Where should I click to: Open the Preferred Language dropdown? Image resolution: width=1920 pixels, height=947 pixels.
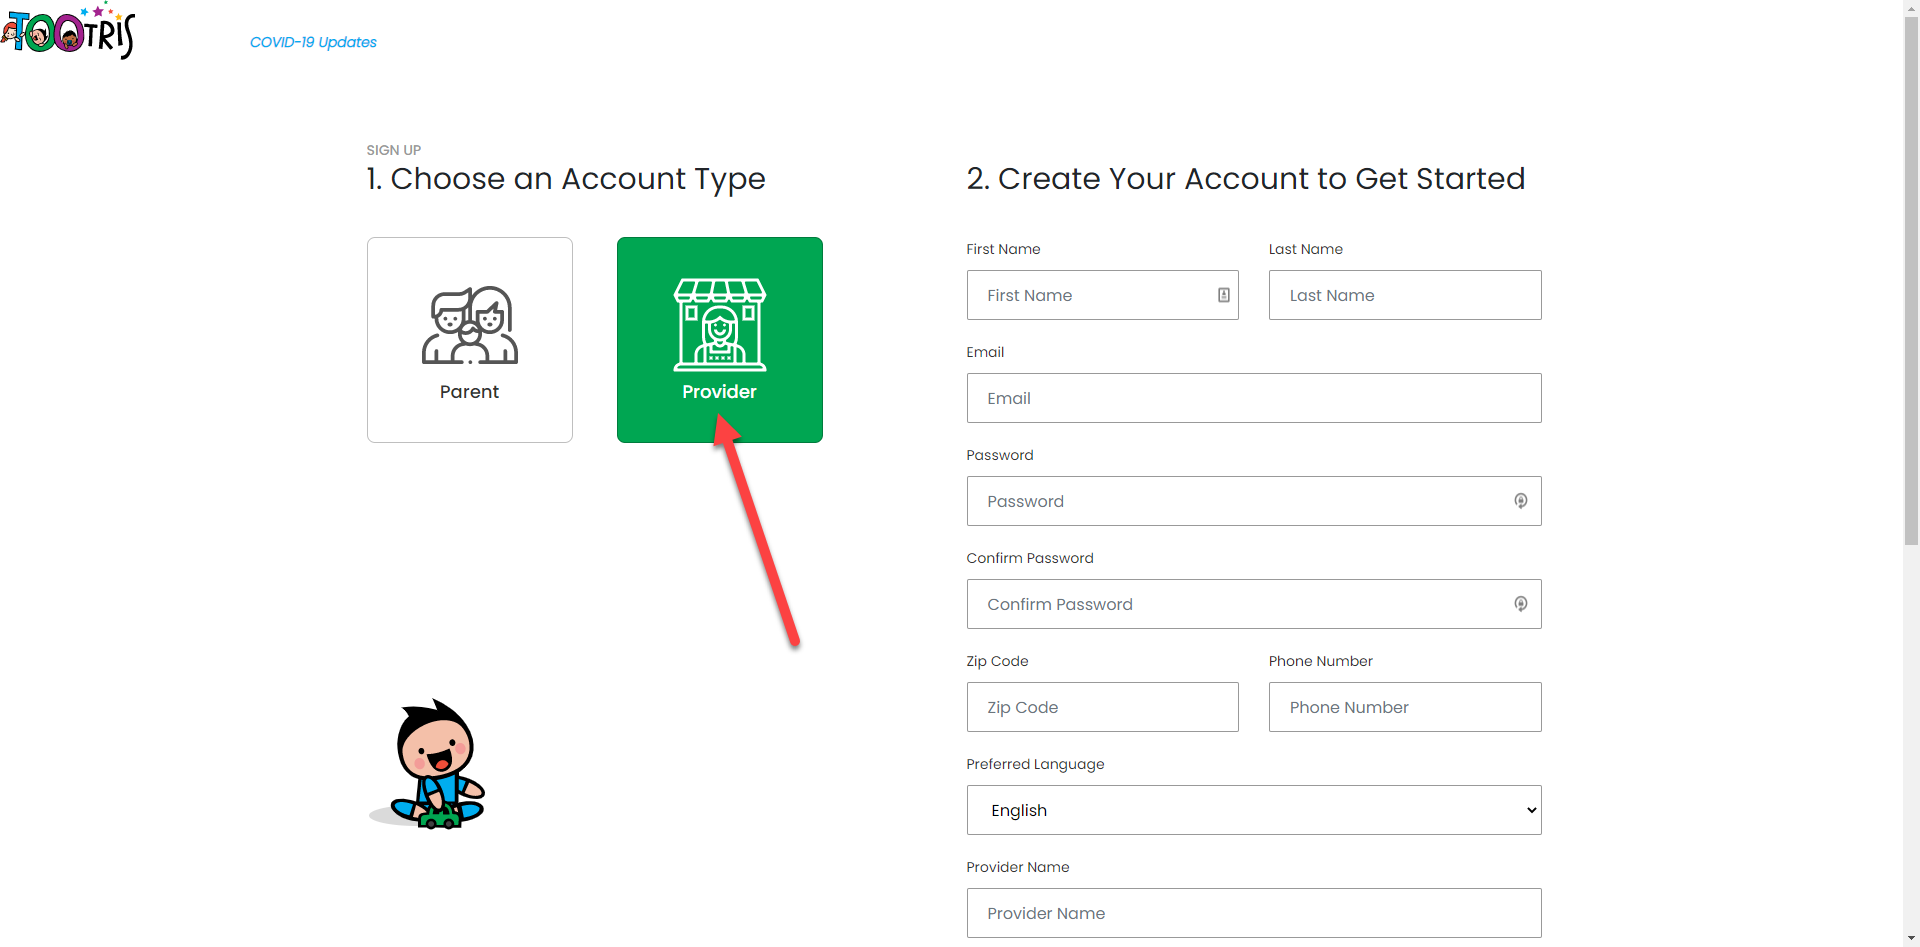point(1253,810)
